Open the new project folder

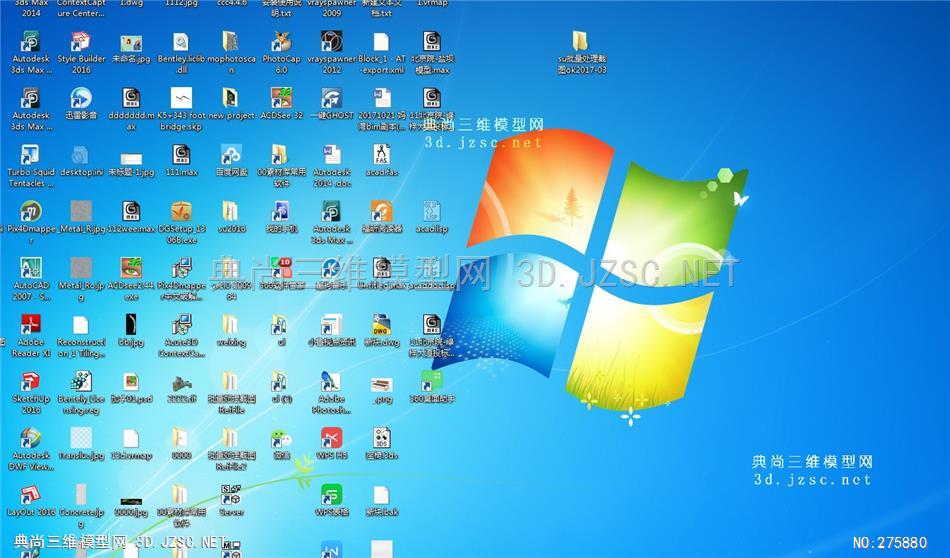[x=231, y=98]
